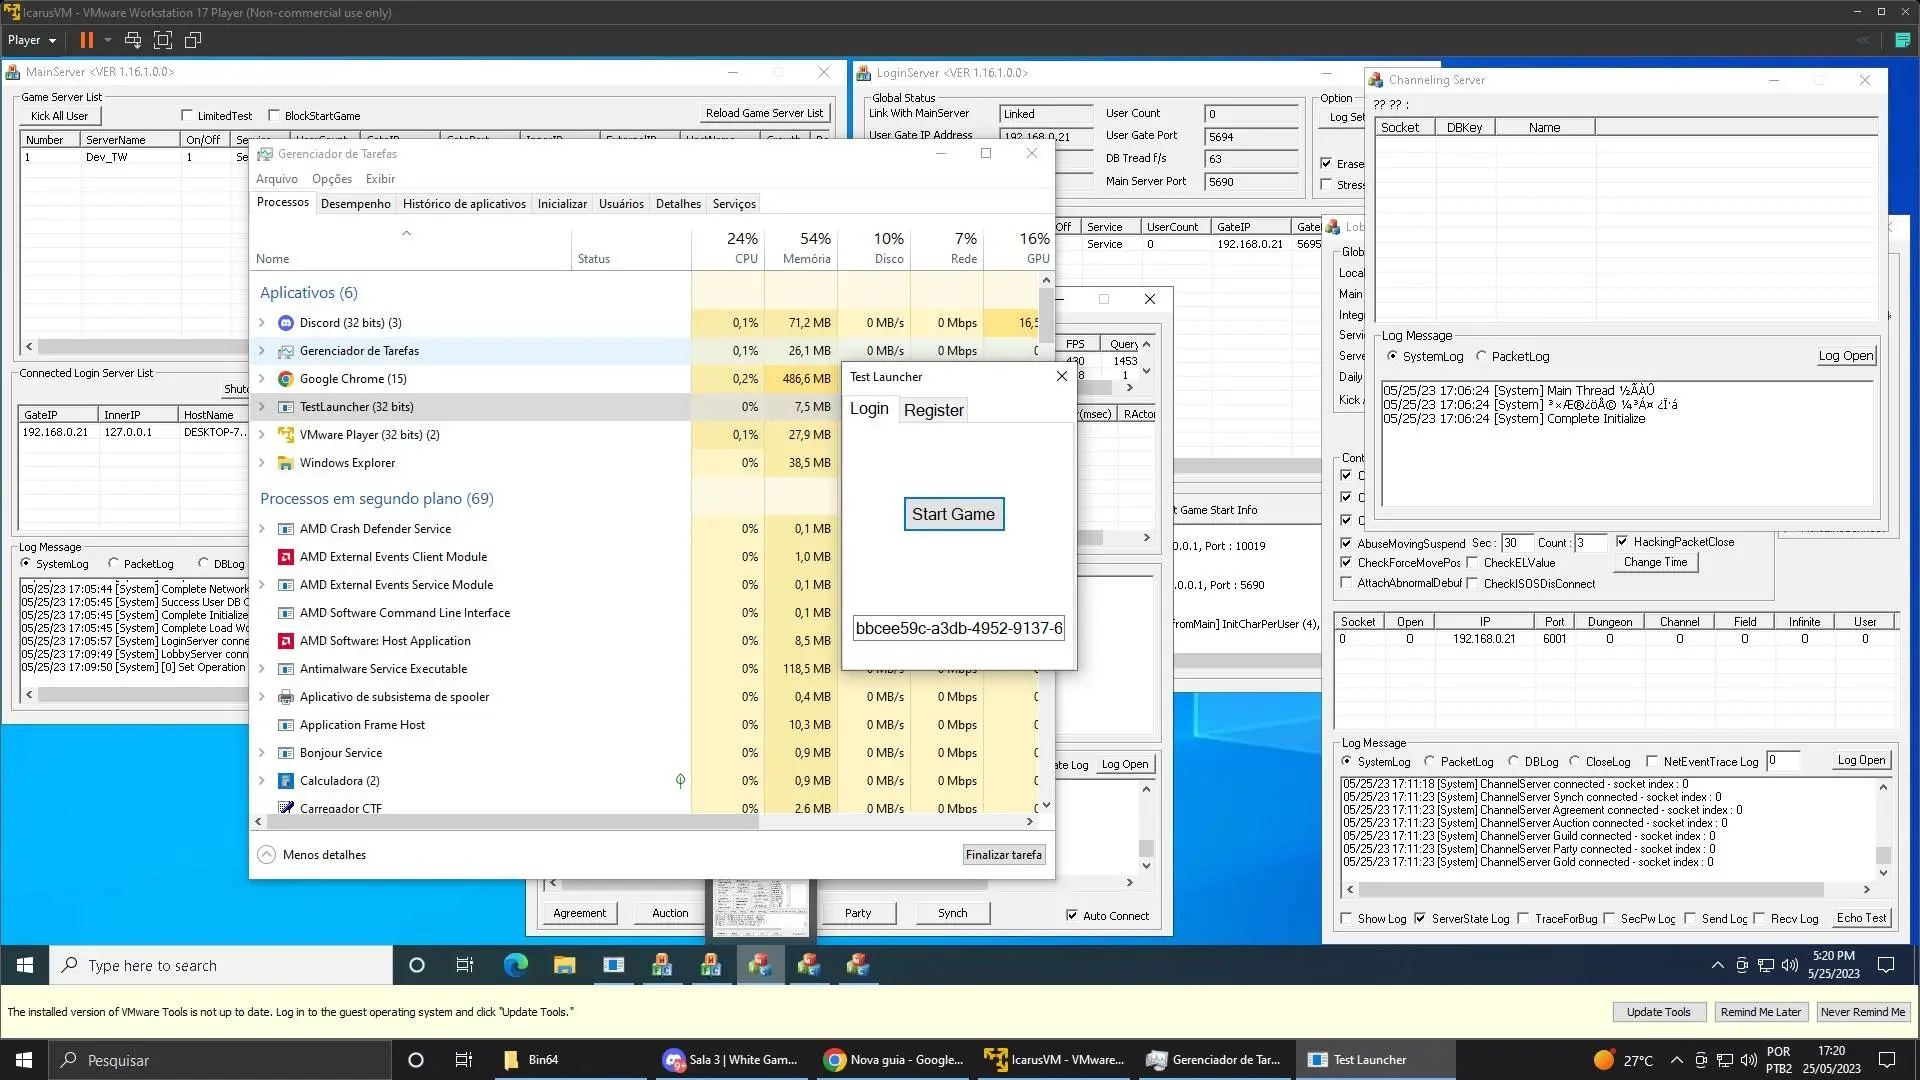Expand the TestLauncher process group

pyautogui.click(x=262, y=407)
